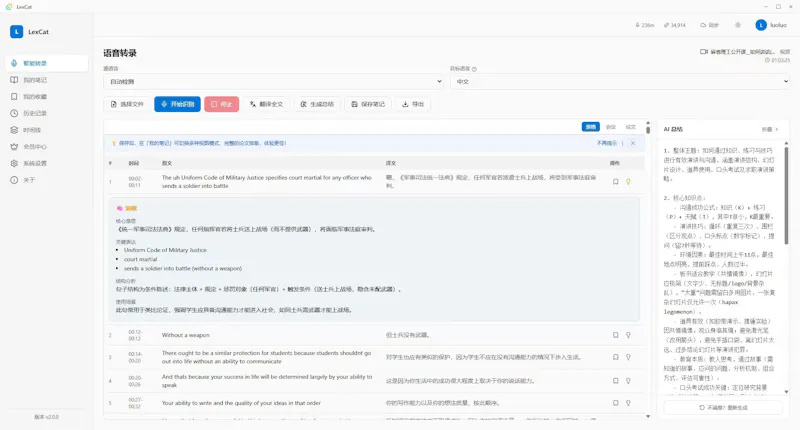The width and height of the screenshot is (800, 430).
Task: Switch to the 论文 view tab
Action: click(631, 127)
